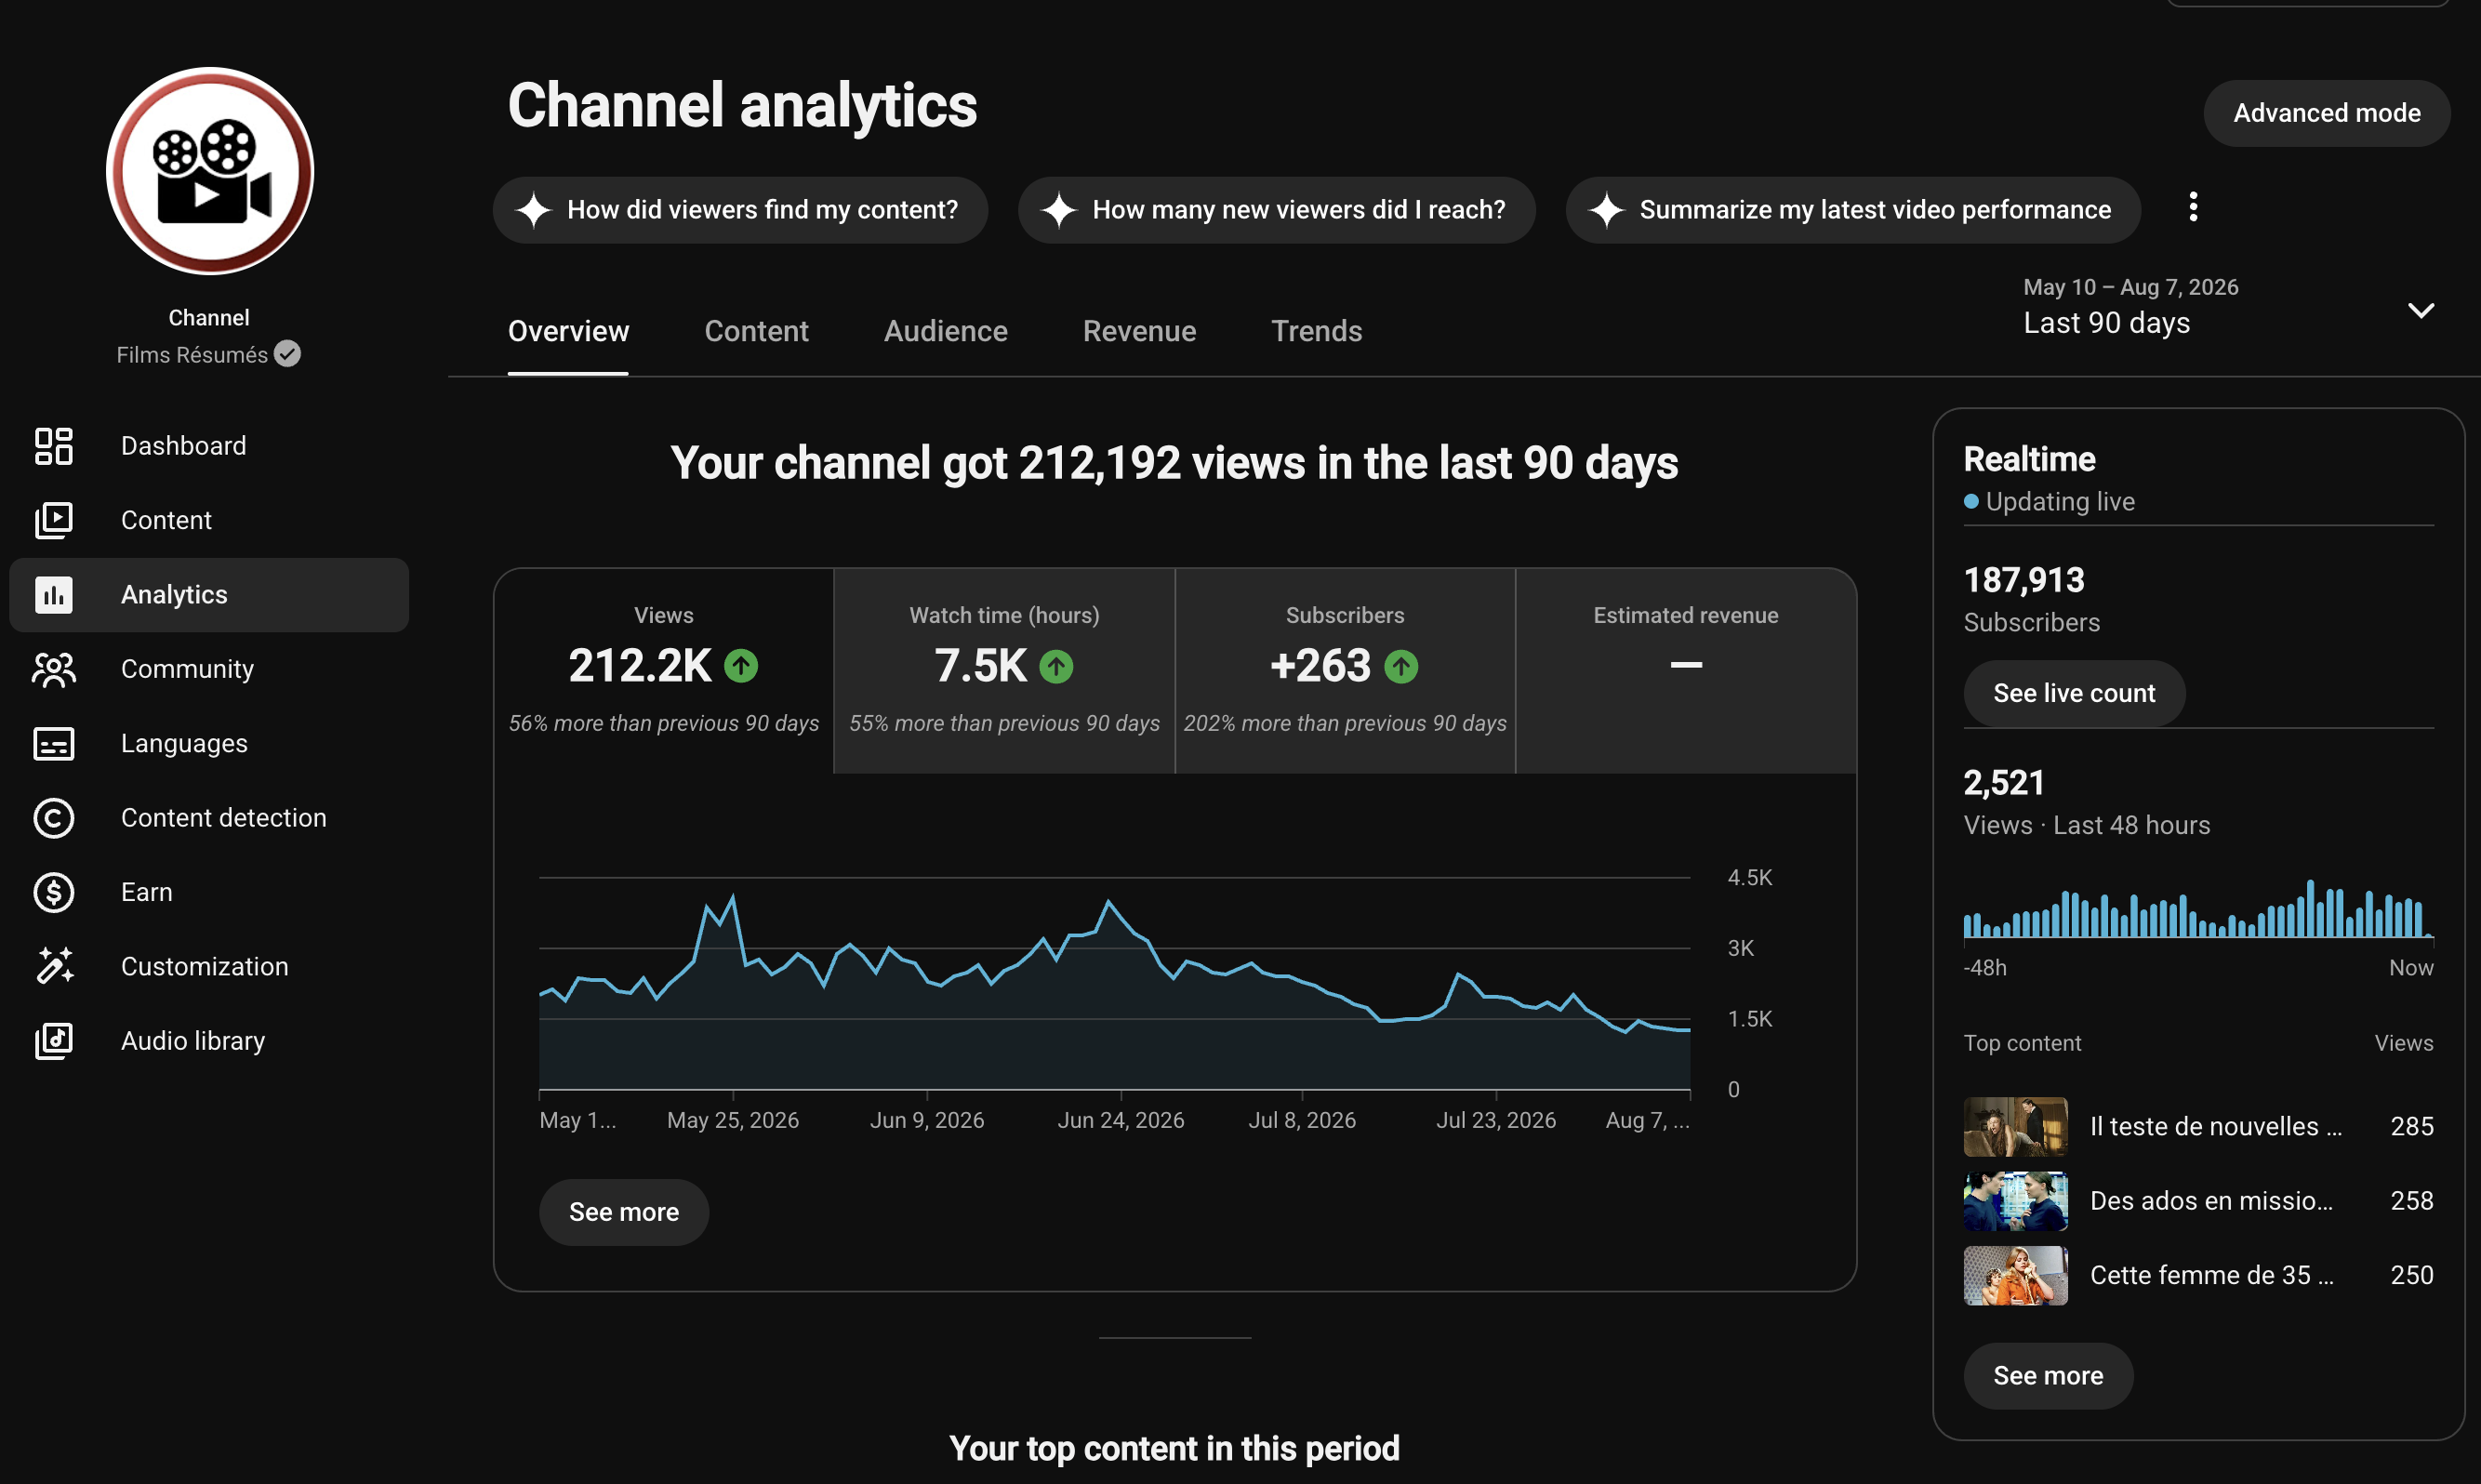Open the Languages subtitles icon

(54, 743)
